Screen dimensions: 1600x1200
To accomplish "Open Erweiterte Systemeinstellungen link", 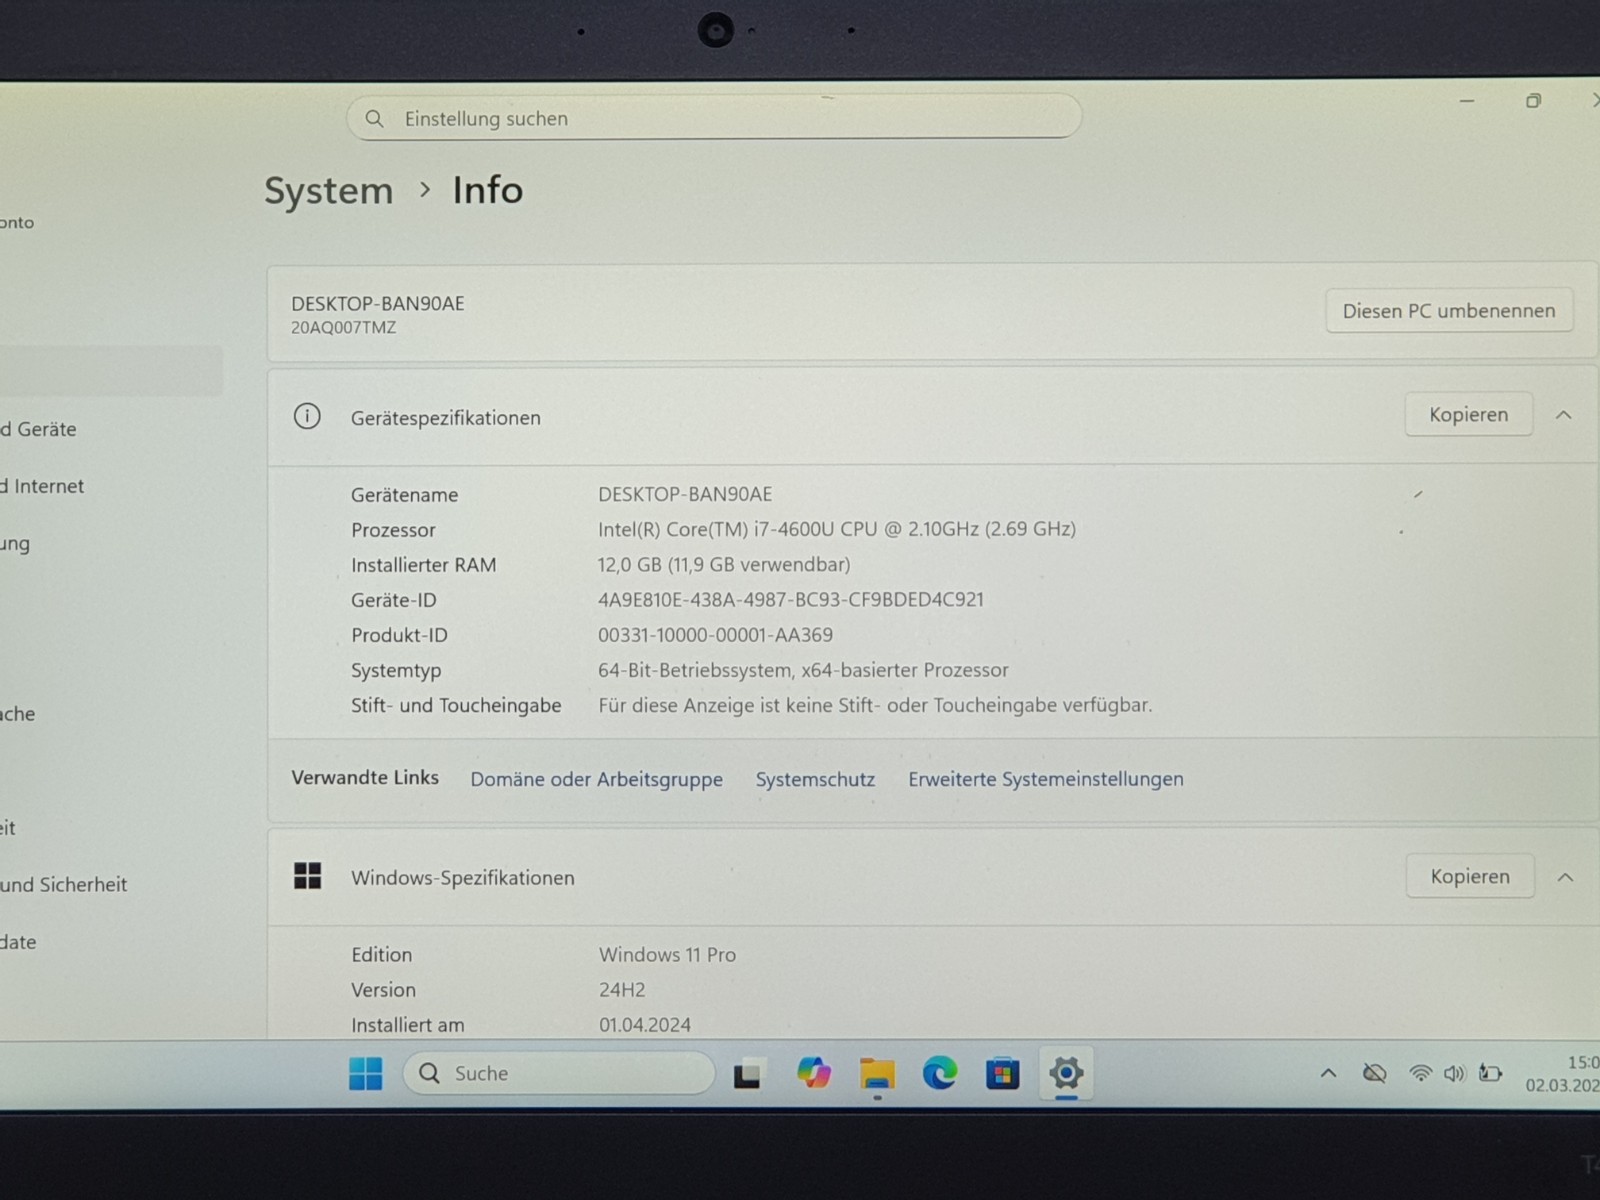I will [x=1045, y=779].
